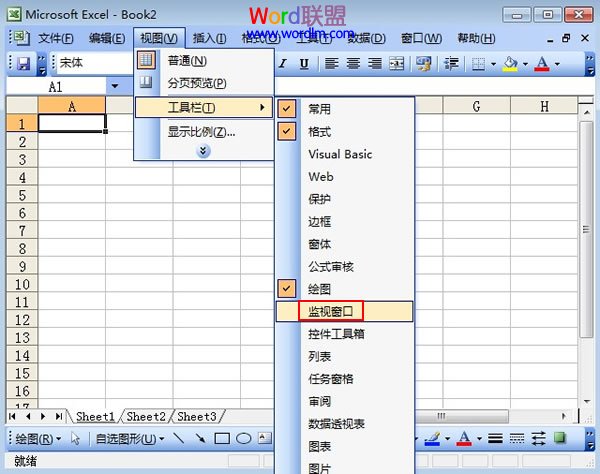This screenshot has height=474, width=600.
Task: Click the Font Color A in the drawing toolbar
Action: 464,438
